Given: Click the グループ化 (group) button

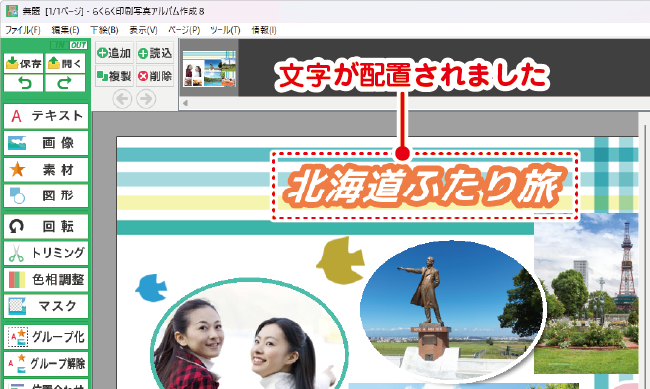Looking at the screenshot, I should pos(46,337).
